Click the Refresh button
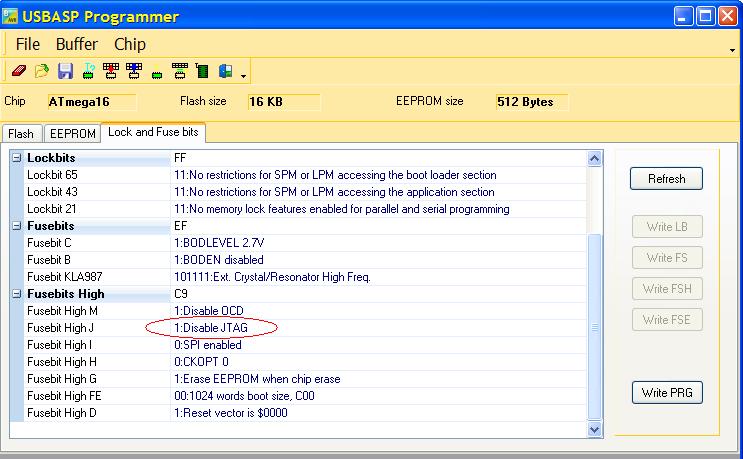 click(x=666, y=179)
